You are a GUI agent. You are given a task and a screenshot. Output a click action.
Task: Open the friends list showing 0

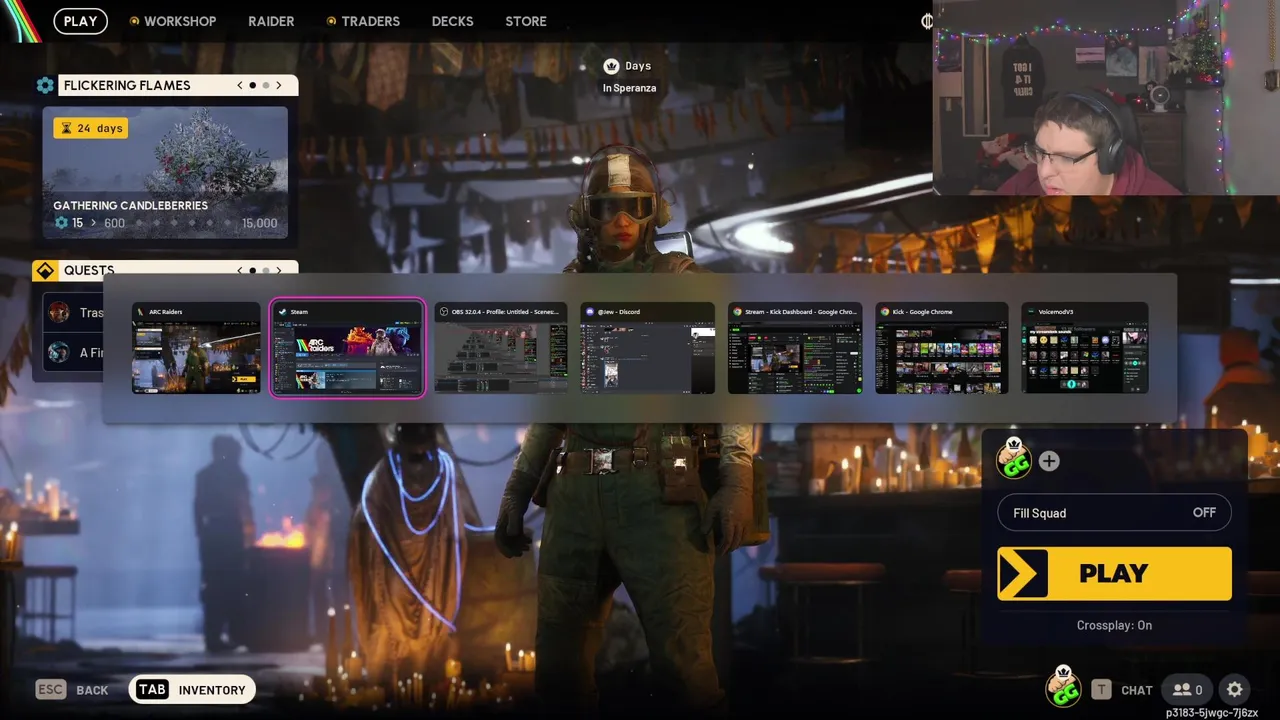coord(1188,690)
